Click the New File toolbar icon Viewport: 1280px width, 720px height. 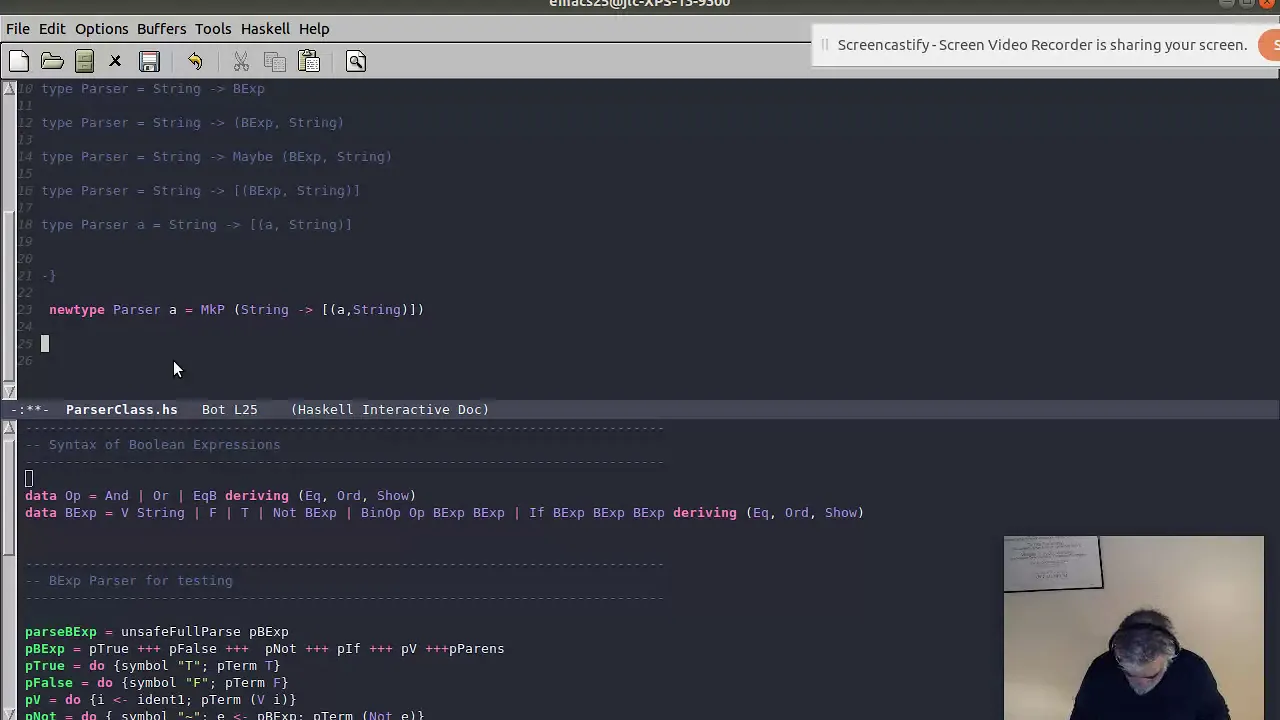(19, 62)
